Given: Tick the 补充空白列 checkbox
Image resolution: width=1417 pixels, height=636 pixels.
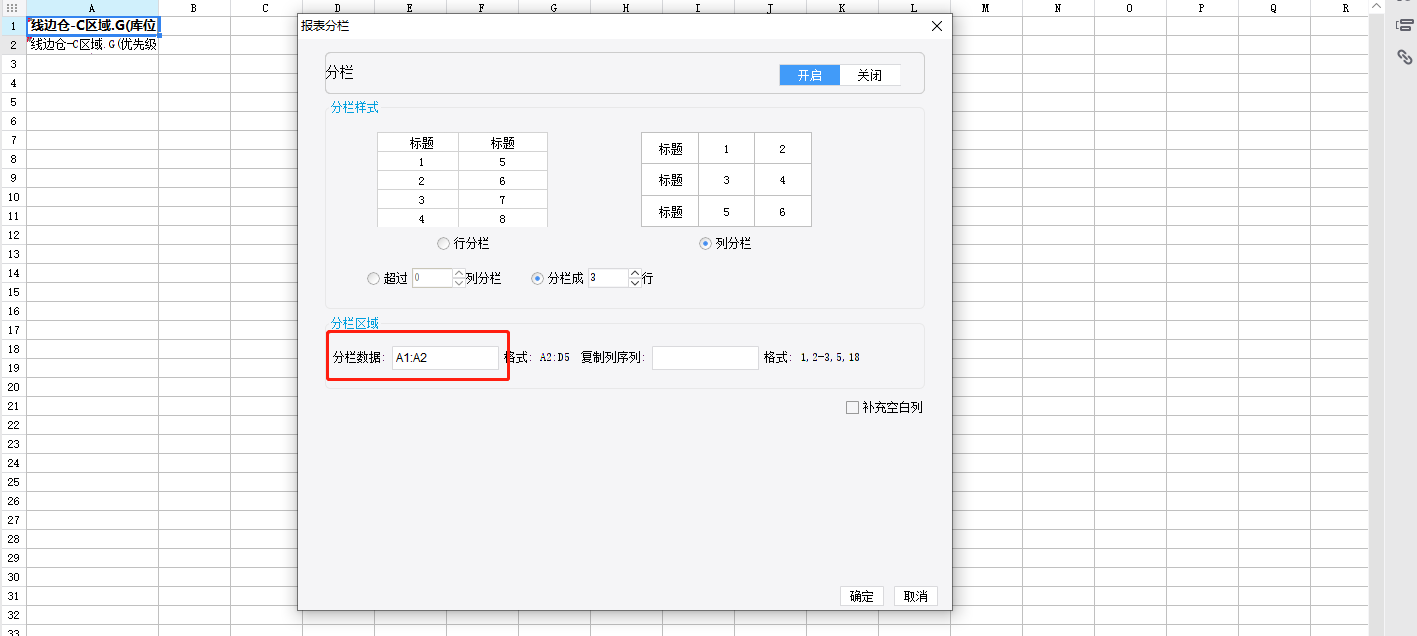Looking at the screenshot, I should [852, 407].
